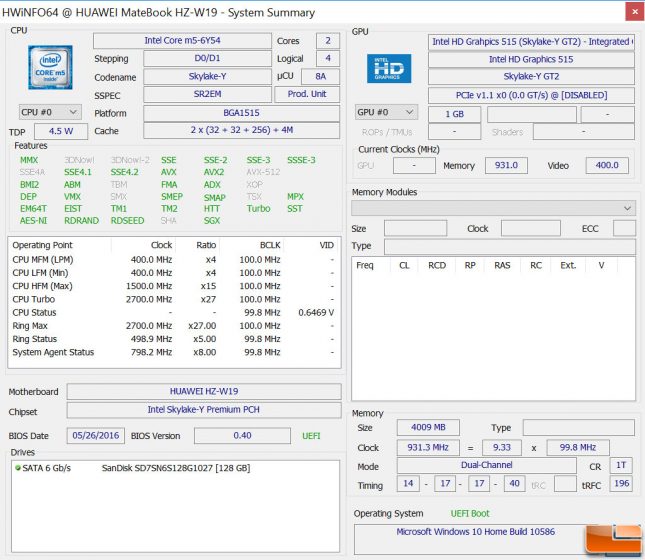Click the tRFC value 196
The image size is (645, 560).
tap(621, 483)
